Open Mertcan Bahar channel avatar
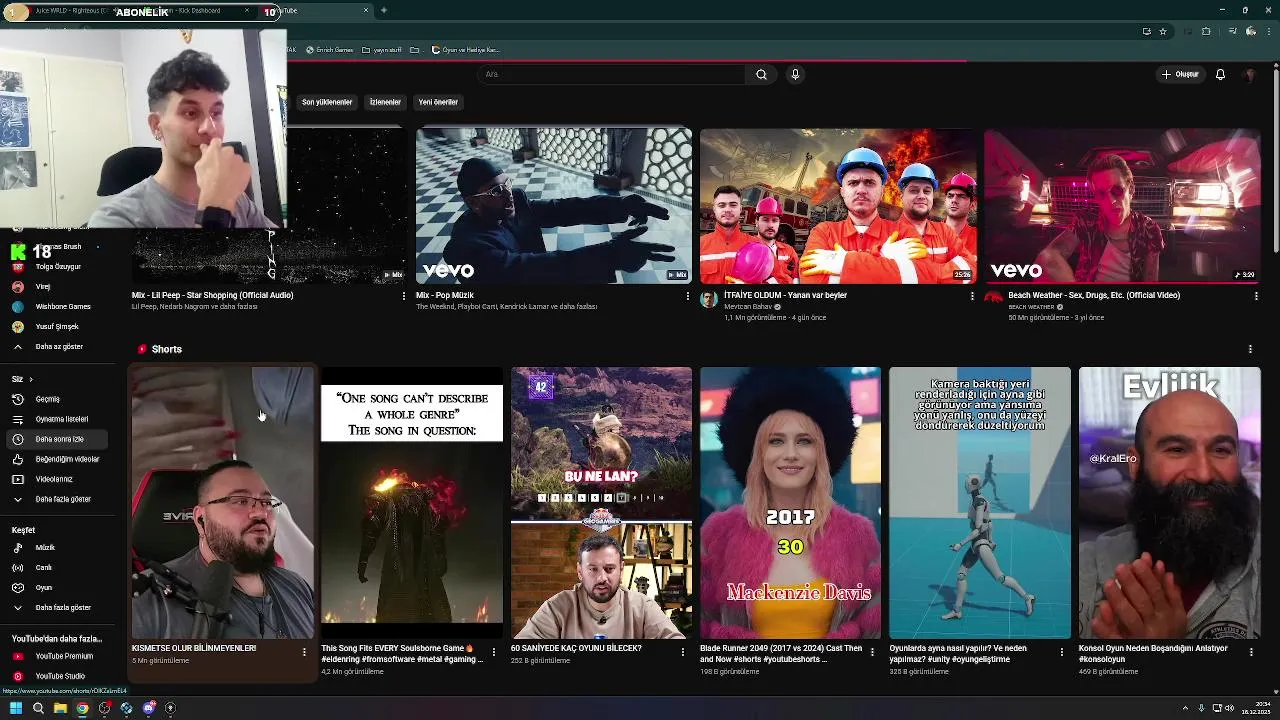The width and height of the screenshot is (1280, 720). tap(709, 299)
